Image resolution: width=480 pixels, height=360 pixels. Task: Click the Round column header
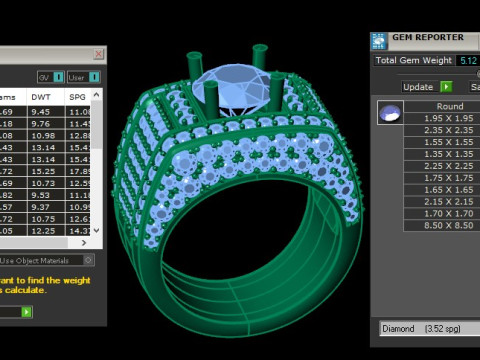[450, 106]
